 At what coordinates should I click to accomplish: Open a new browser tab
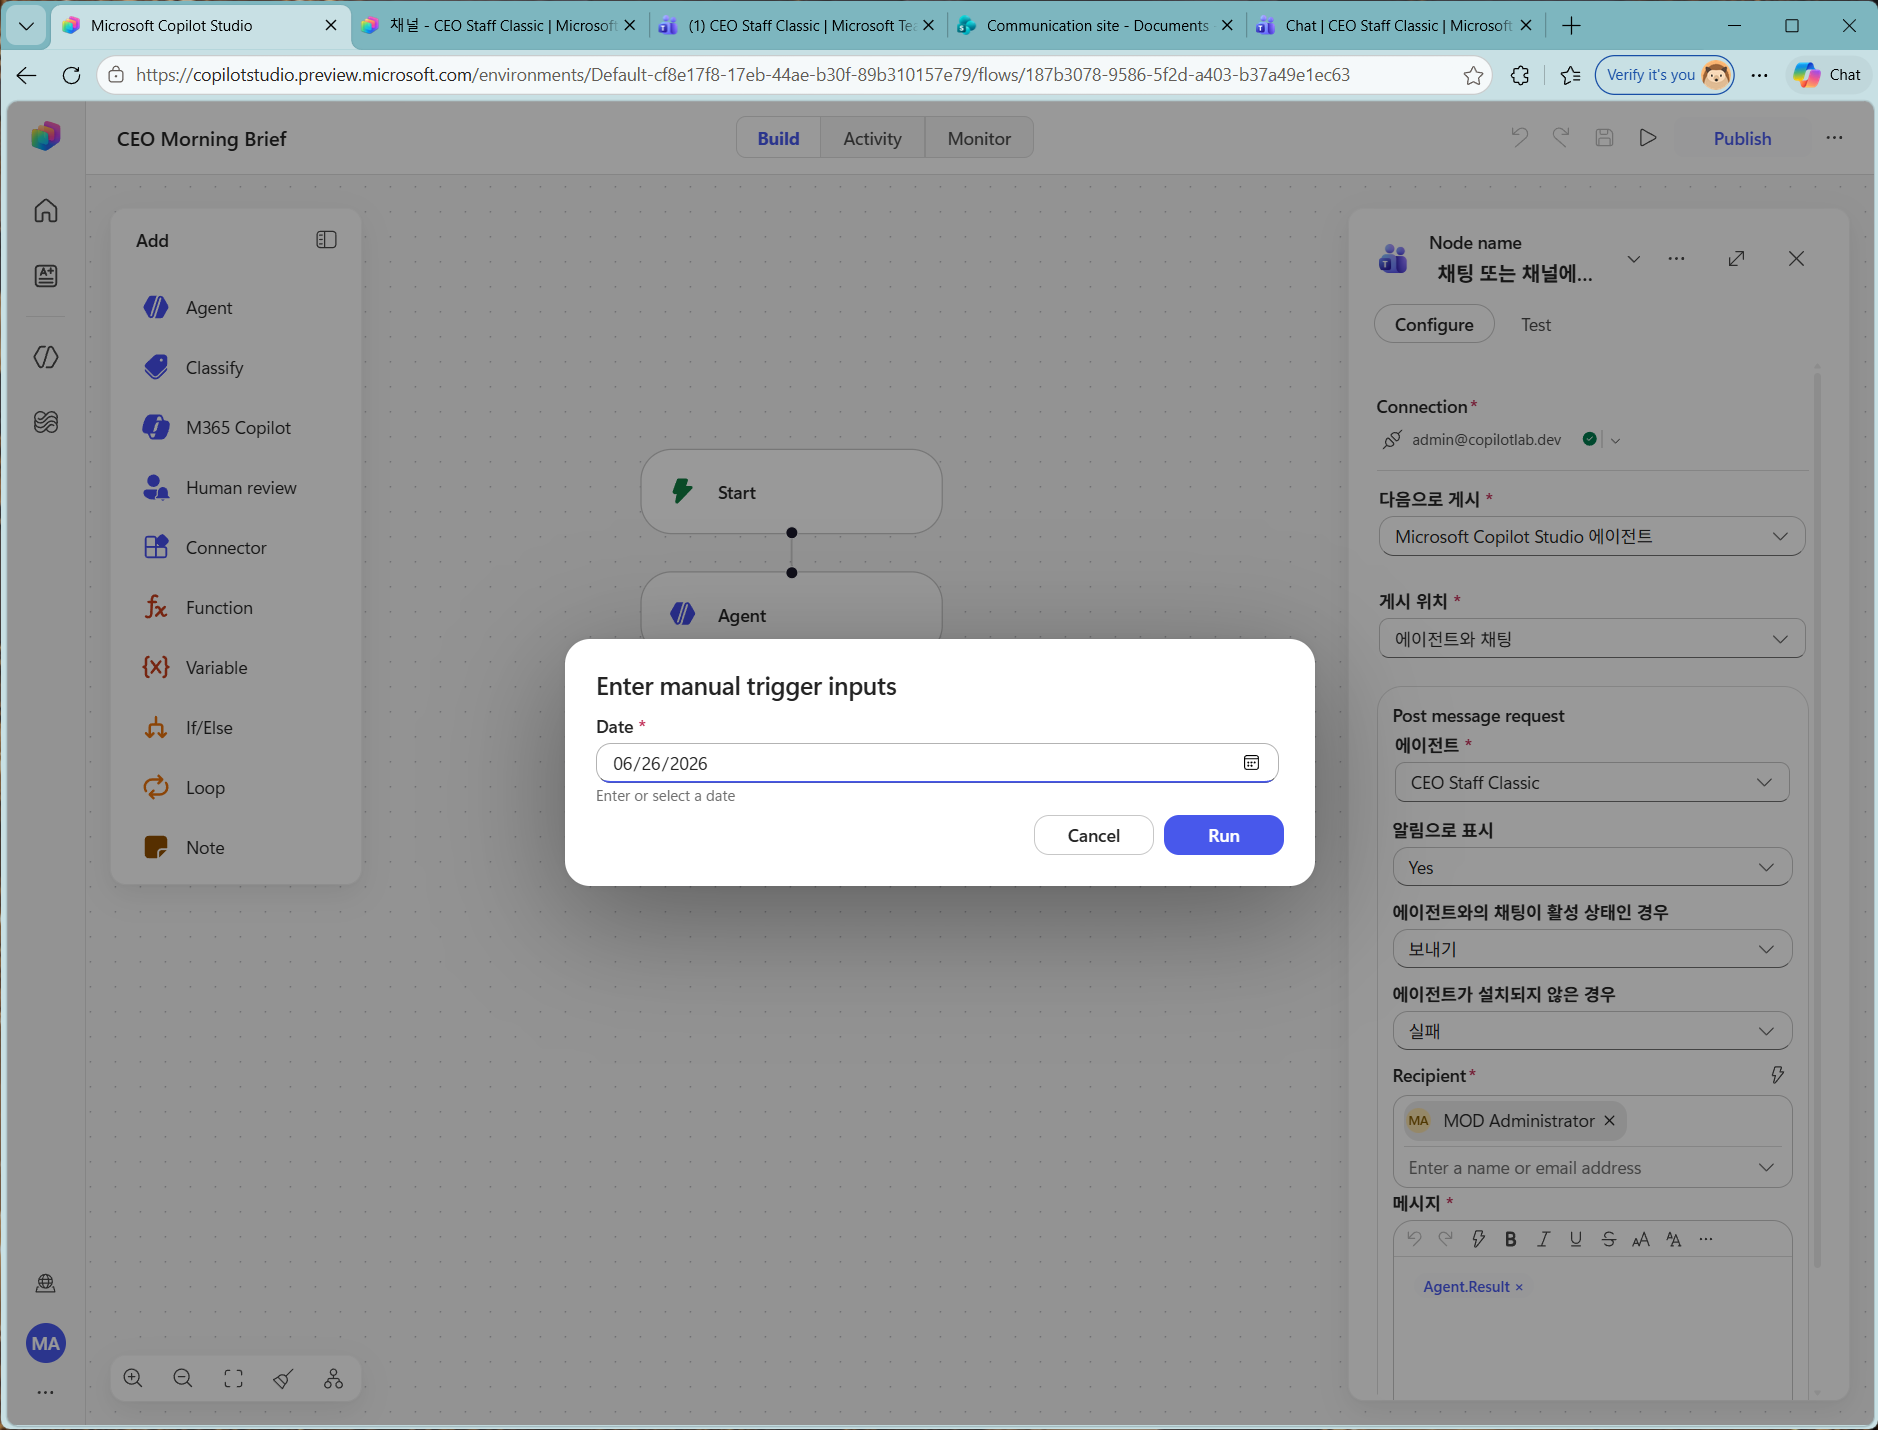(x=1571, y=26)
